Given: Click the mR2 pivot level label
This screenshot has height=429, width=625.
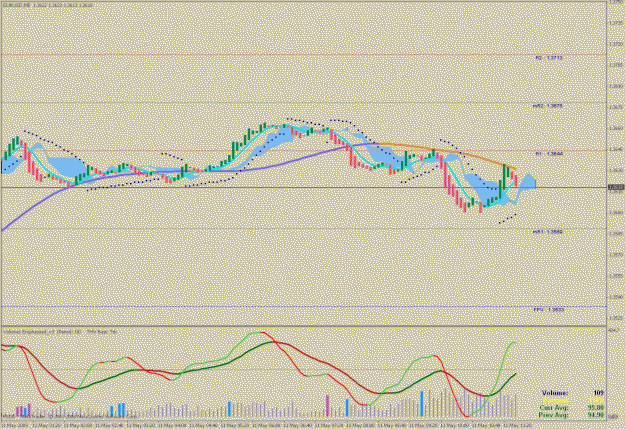Looking at the screenshot, I should pyautogui.click(x=548, y=106).
